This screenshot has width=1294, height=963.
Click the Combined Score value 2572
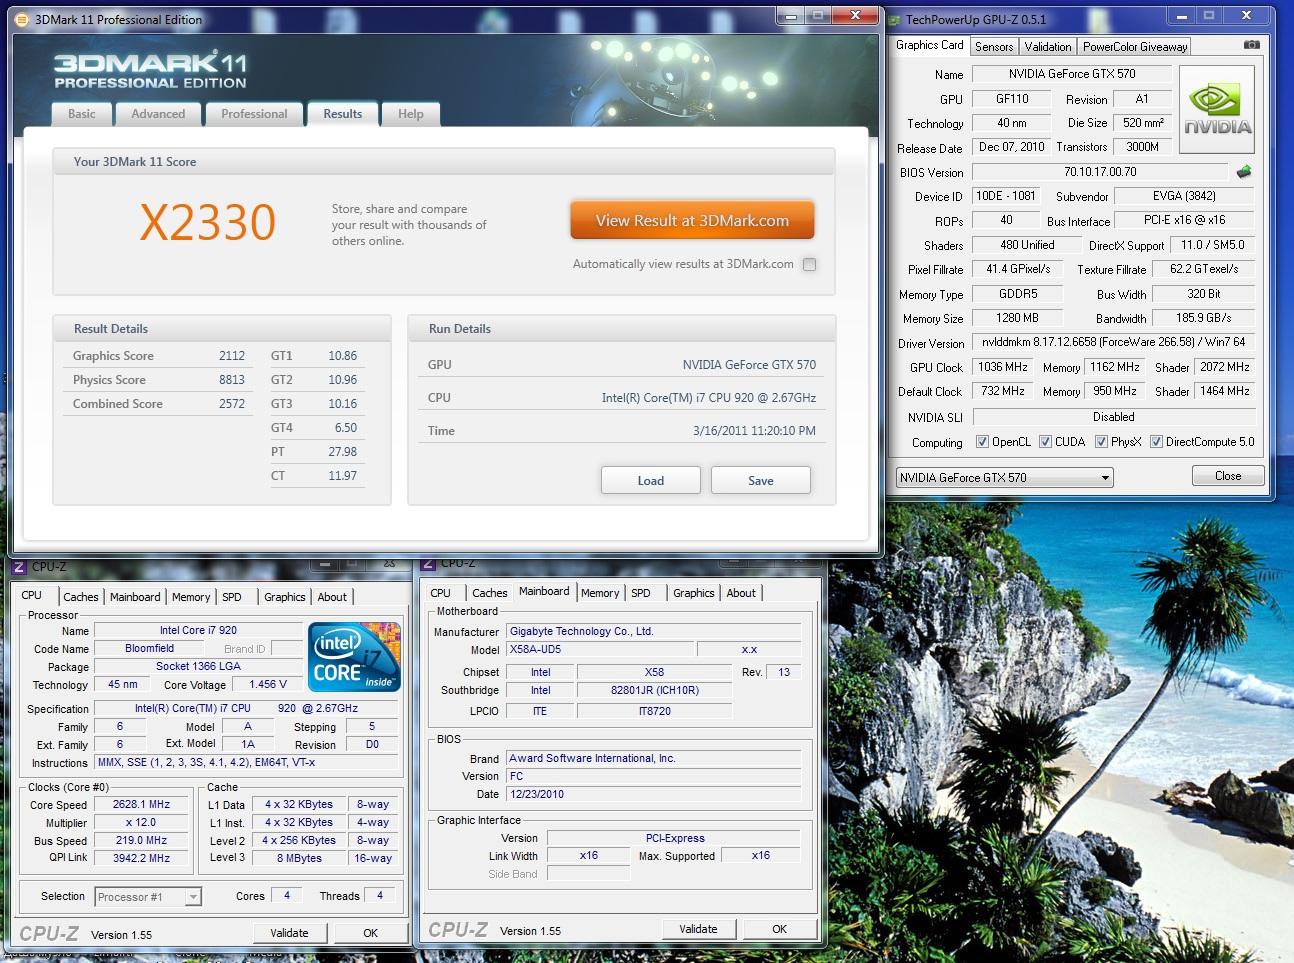tap(231, 404)
